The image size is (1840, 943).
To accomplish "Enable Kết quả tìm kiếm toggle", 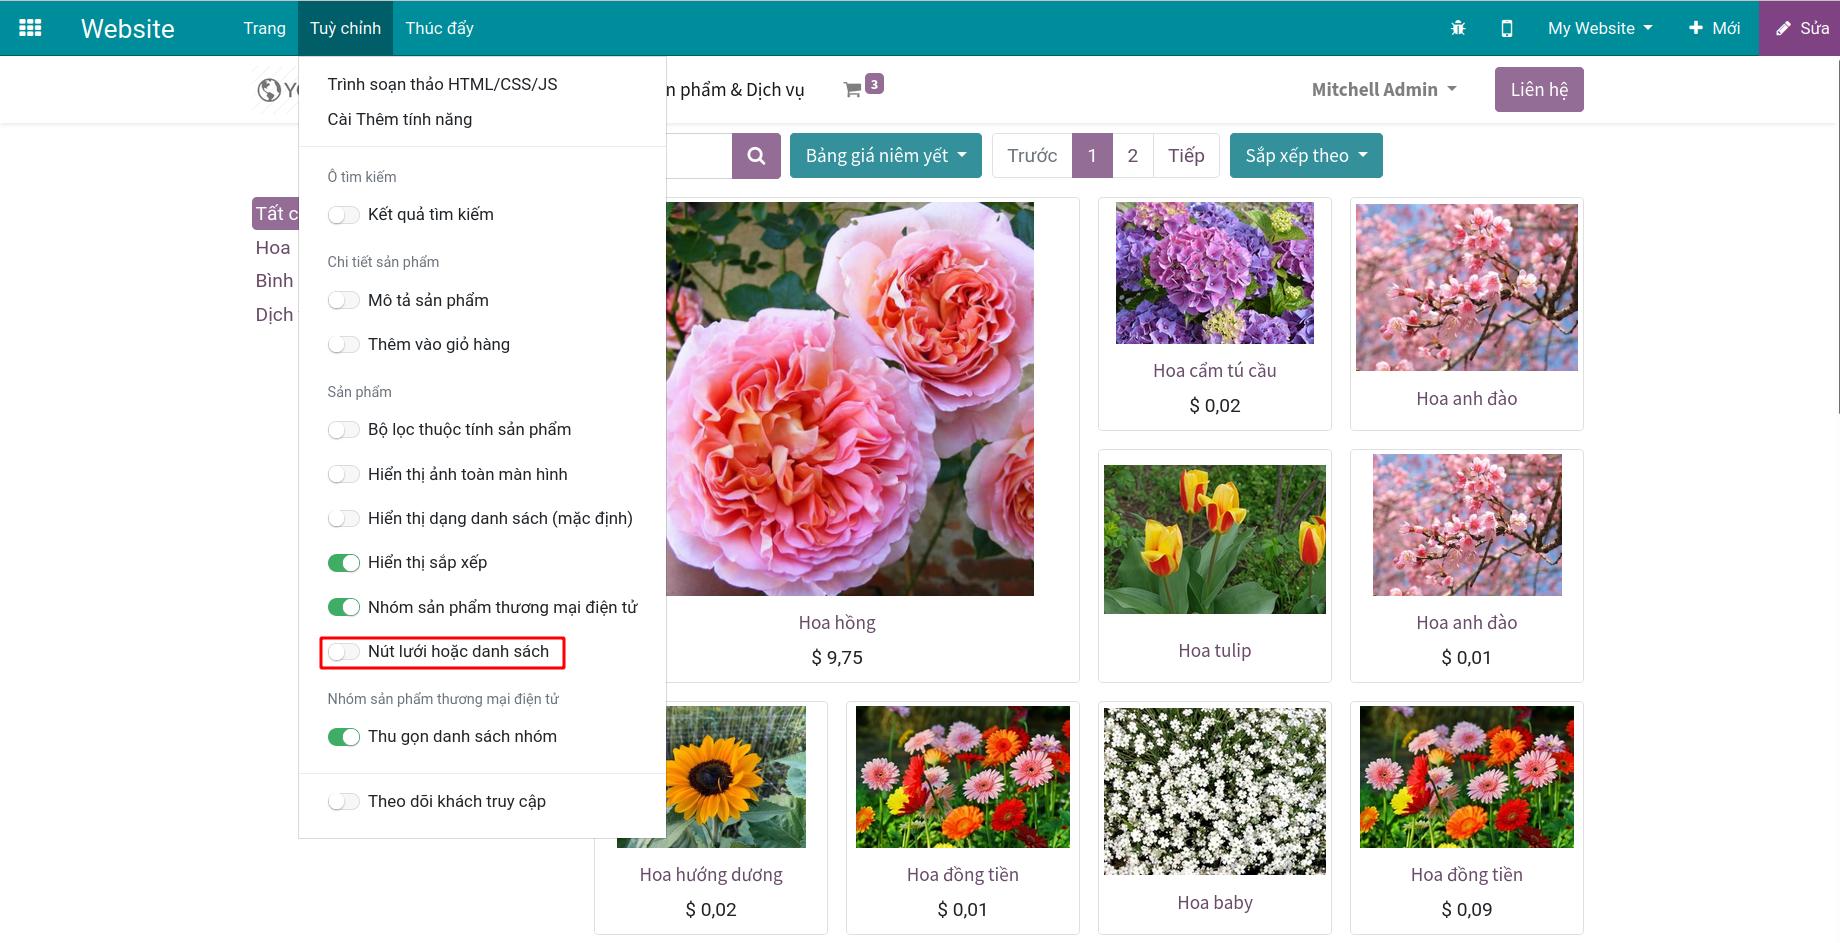I will (x=344, y=215).
